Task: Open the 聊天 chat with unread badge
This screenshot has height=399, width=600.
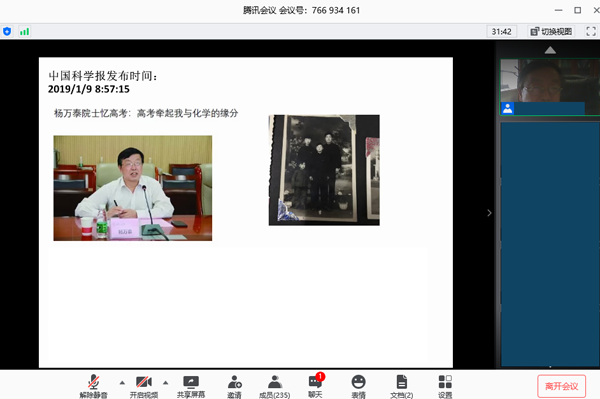Action: pos(315,386)
